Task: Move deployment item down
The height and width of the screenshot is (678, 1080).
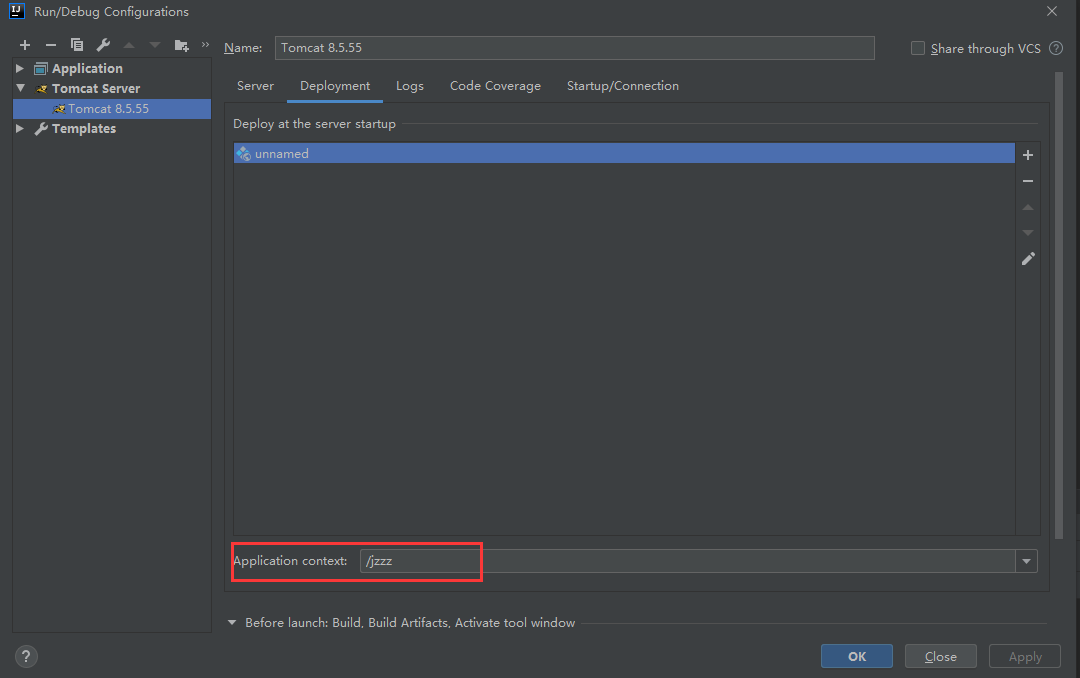Action: 1028,233
